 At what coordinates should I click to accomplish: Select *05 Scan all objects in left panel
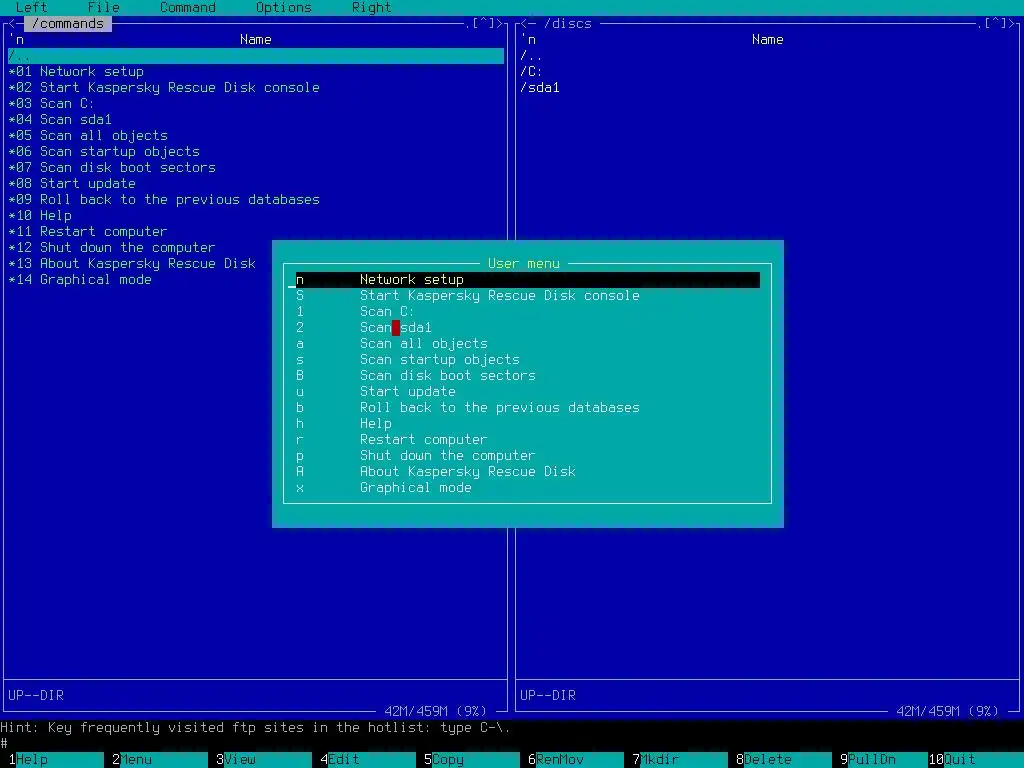click(x=256, y=136)
